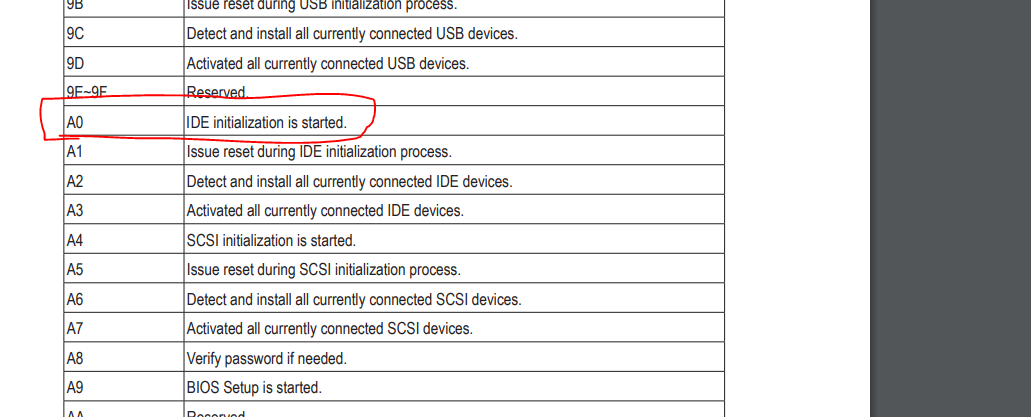Image resolution: width=1031 pixels, height=417 pixels.
Task: Select 'Detect and install all currently connected USB devices.'
Action: pos(352,34)
